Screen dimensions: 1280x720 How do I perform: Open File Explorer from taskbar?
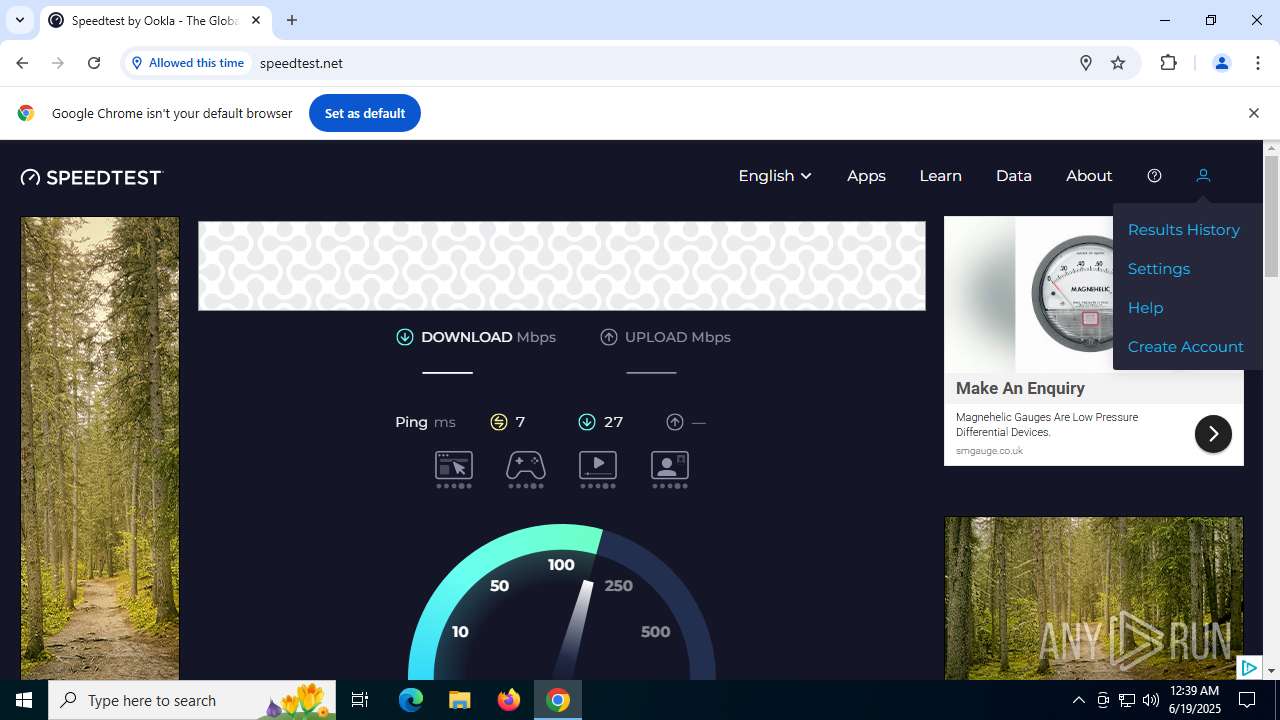459,700
